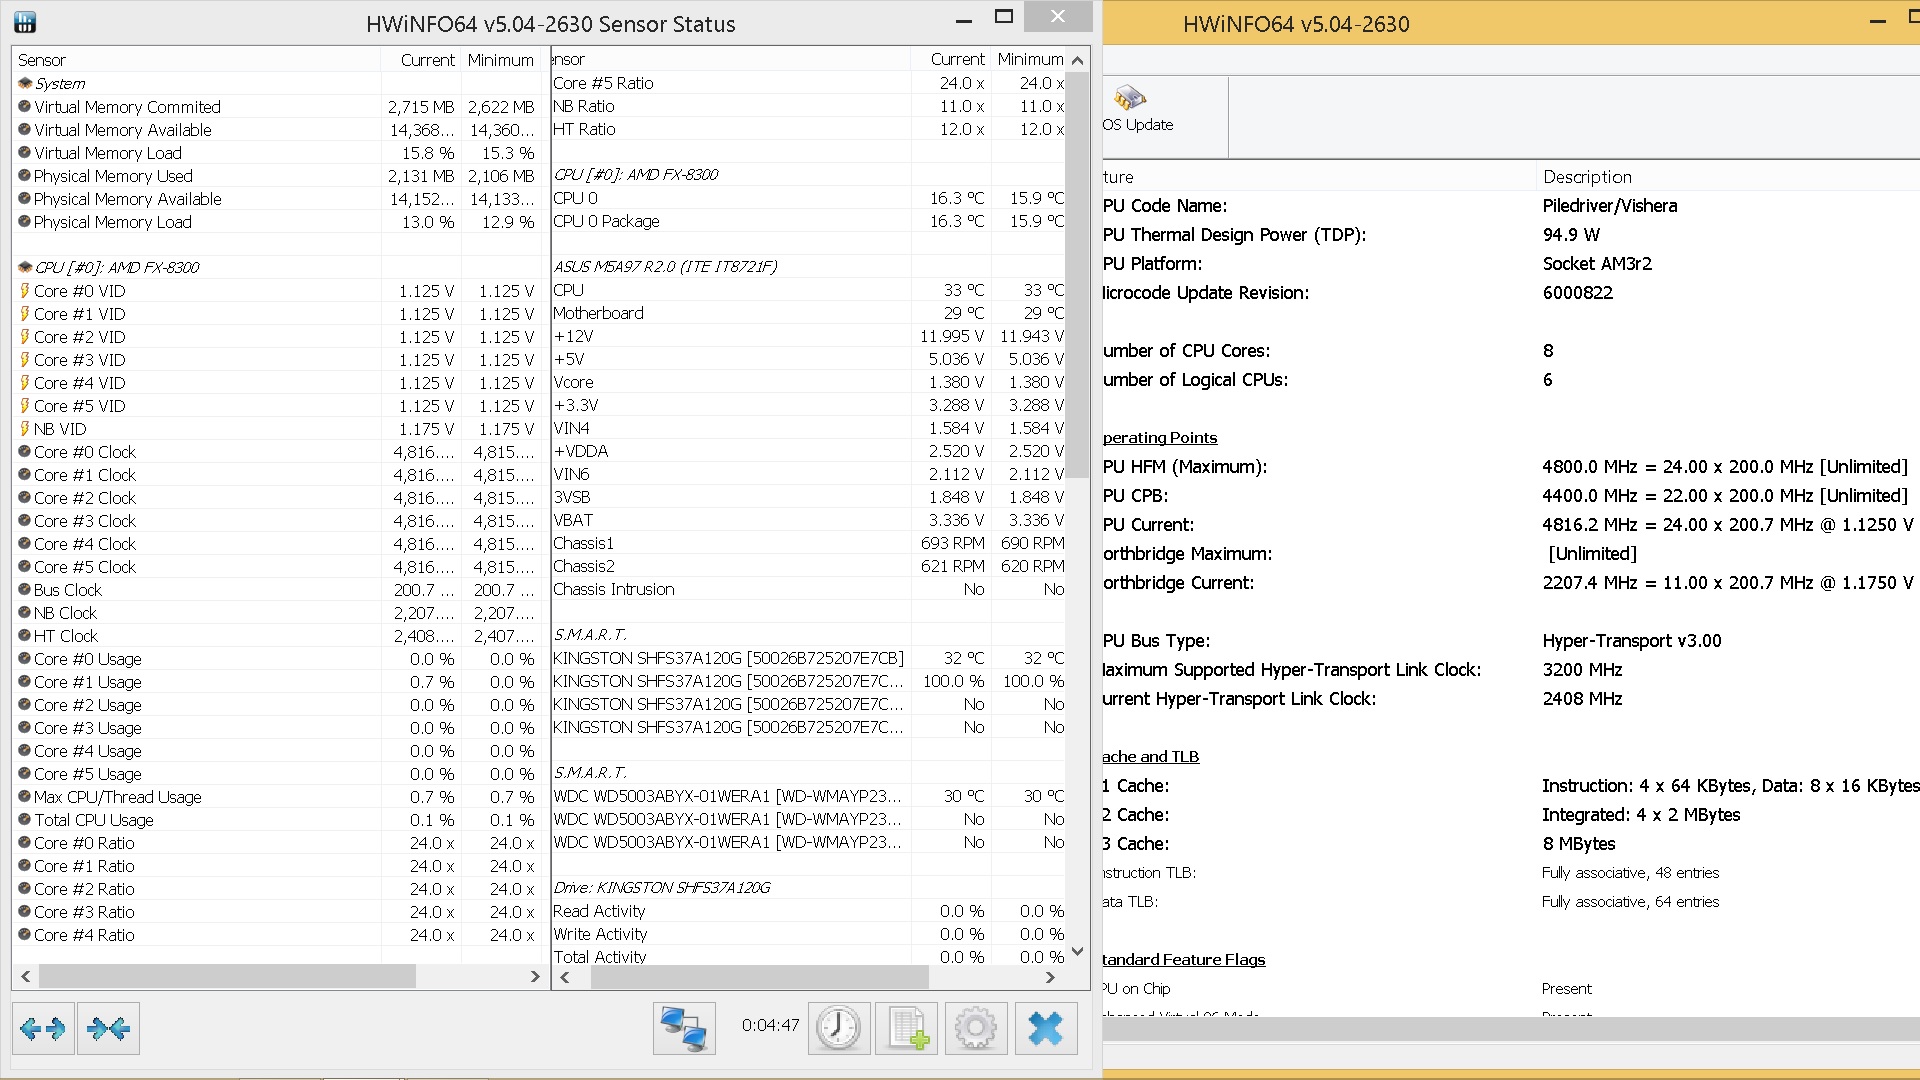Screen dimensions: 1920x1080
Task: Select the System sensor group row
Action: tap(60, 84)
